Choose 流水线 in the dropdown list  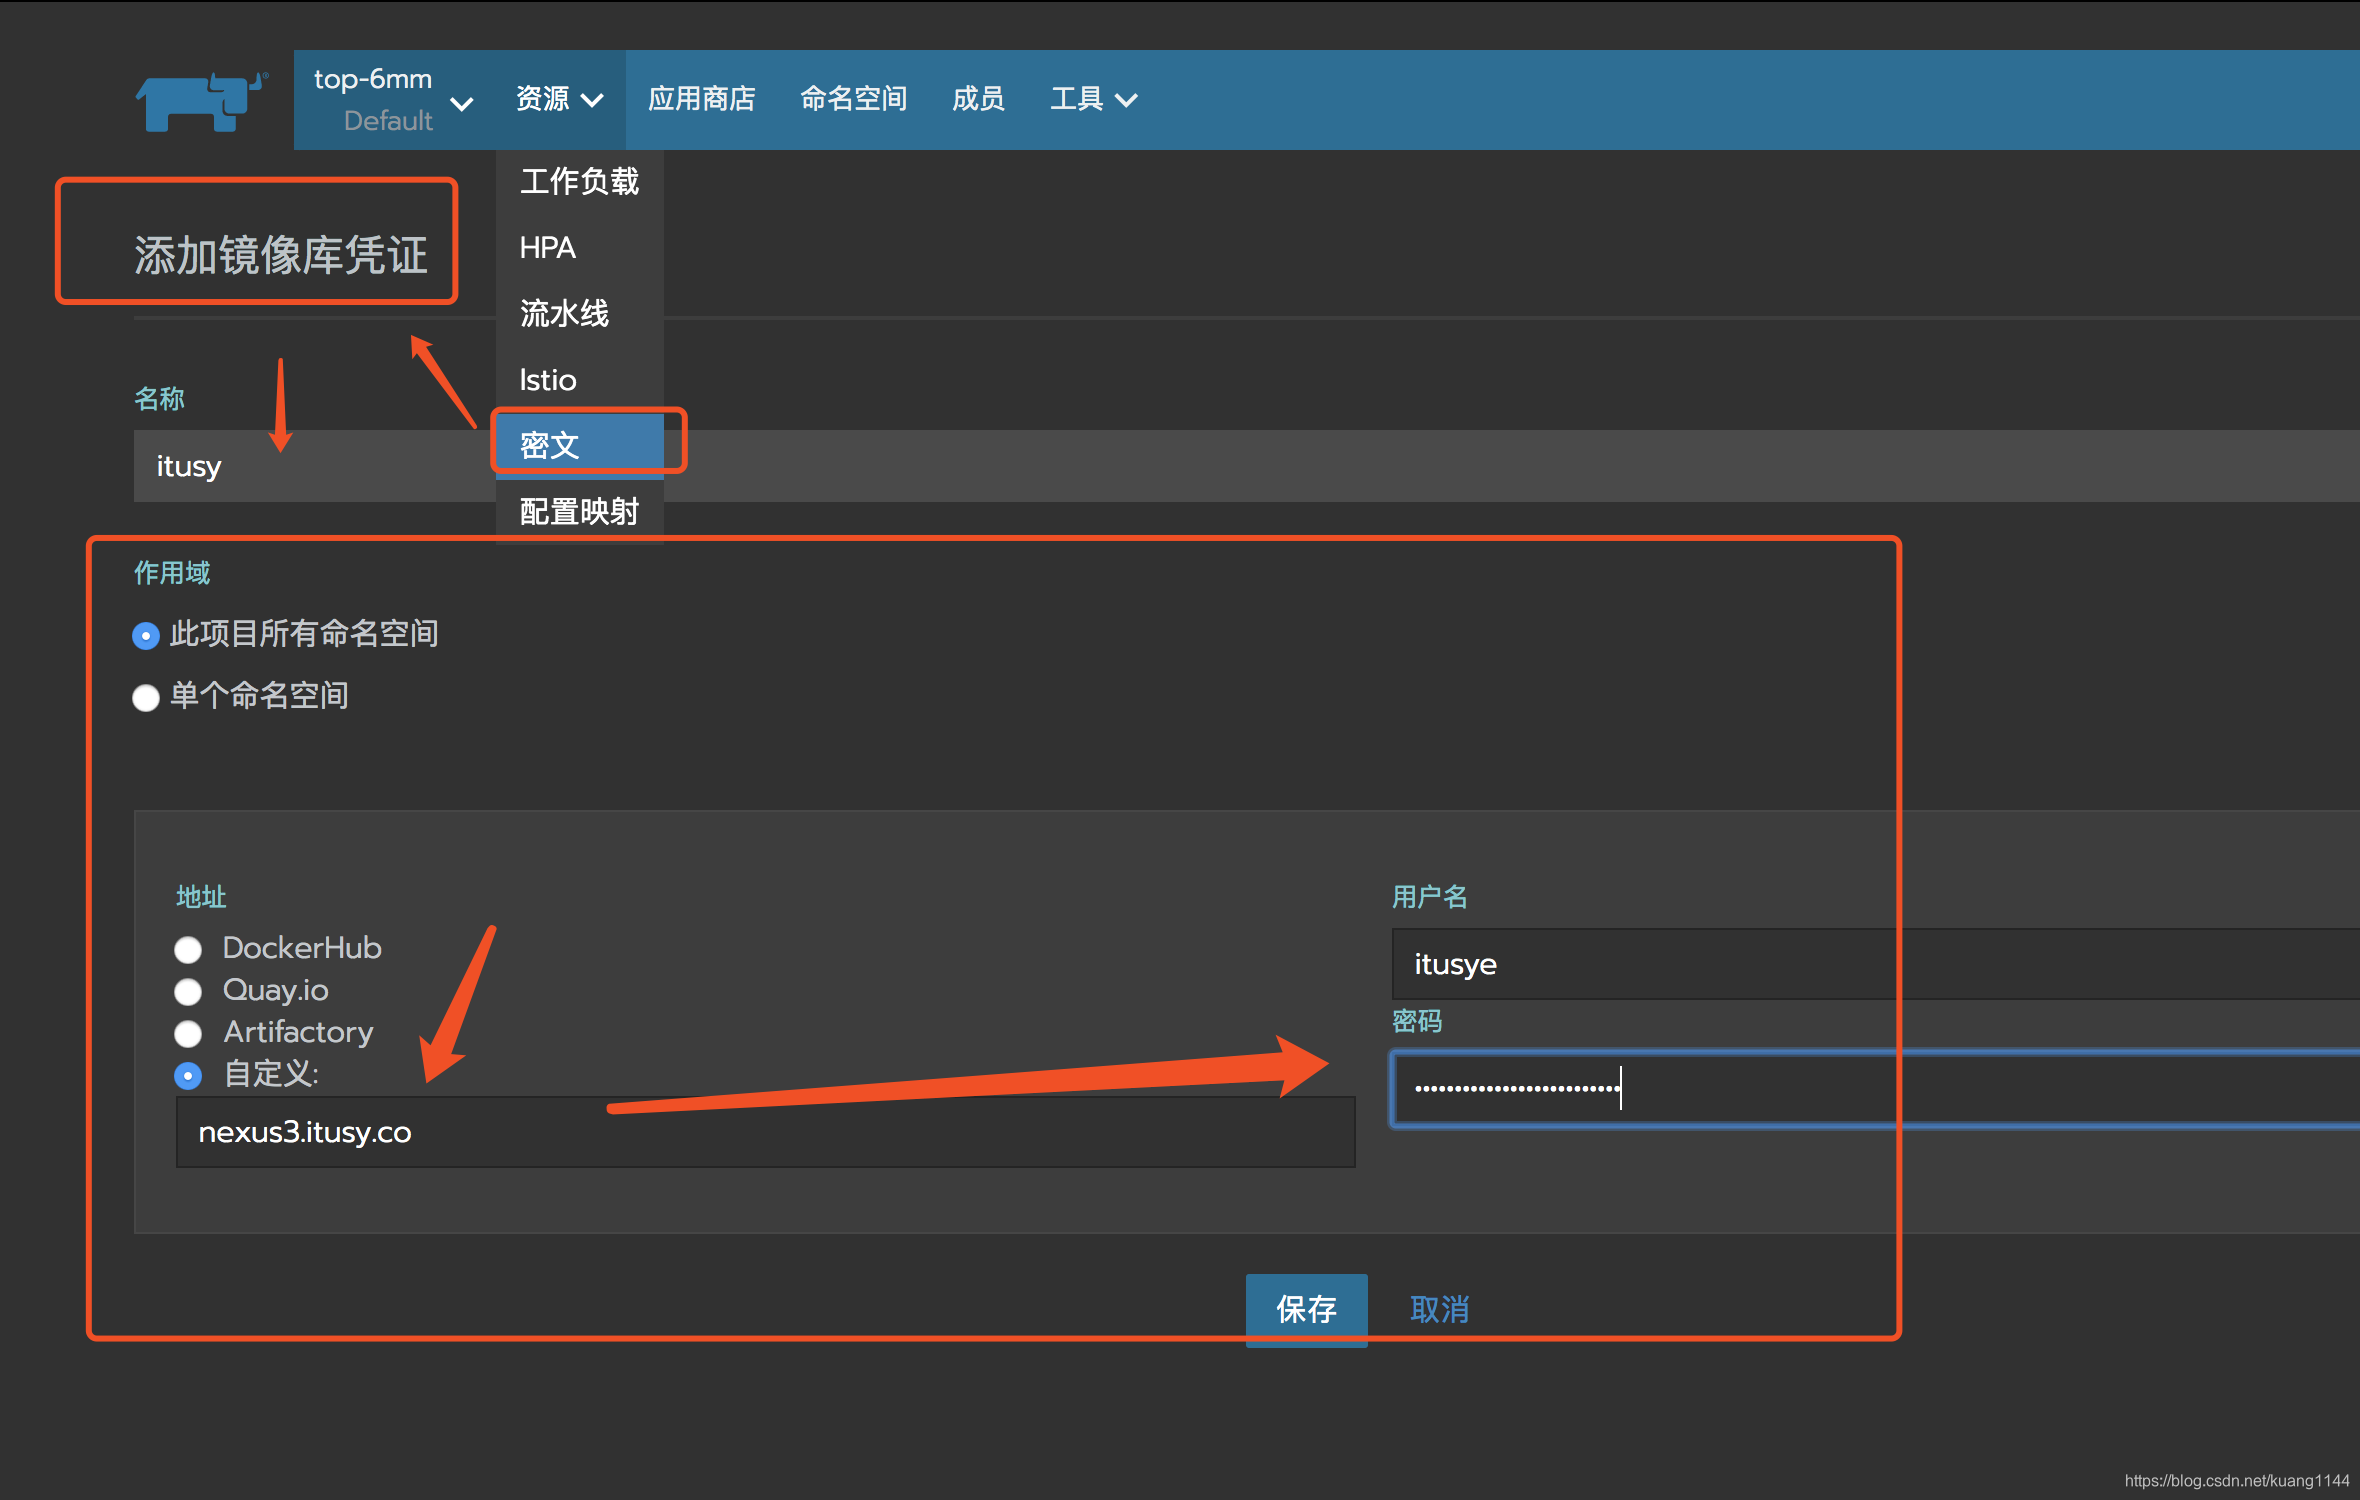[x=580, y=313]
